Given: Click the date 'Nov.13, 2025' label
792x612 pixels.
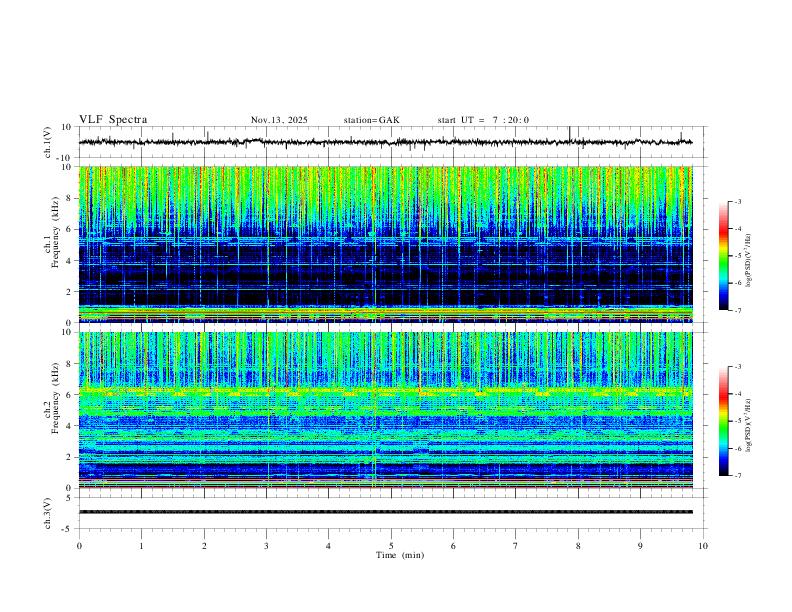Looking at the screenshot, I should point(279,120).
